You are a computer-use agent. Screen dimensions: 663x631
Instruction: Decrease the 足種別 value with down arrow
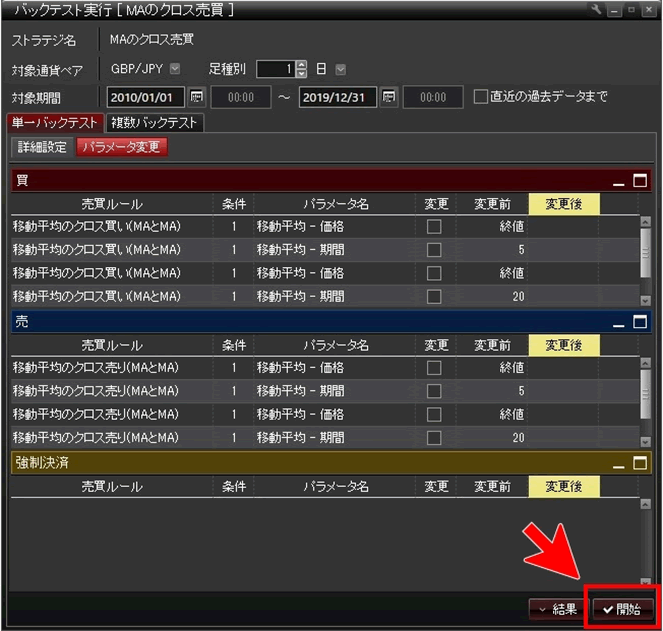(301, 73)
